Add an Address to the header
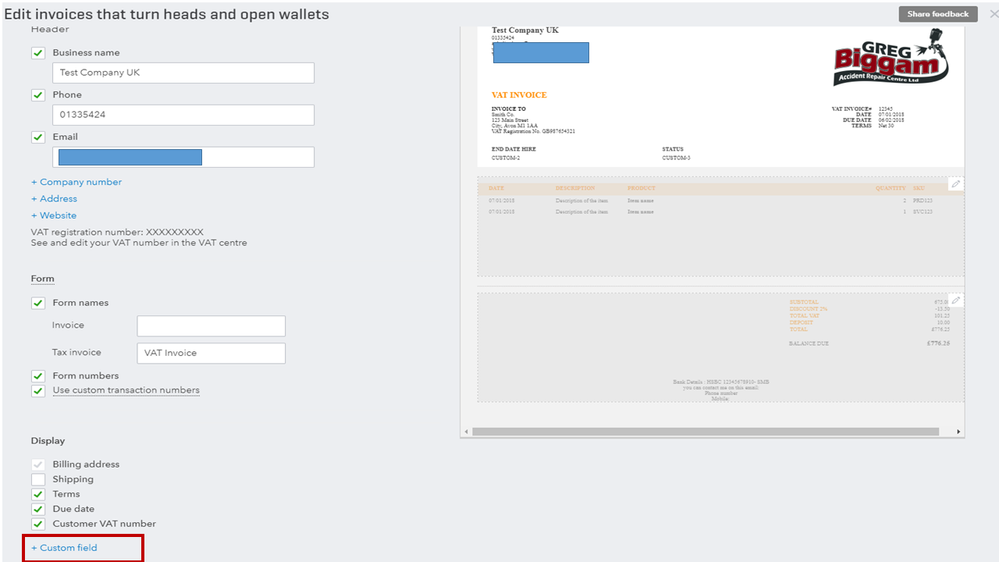Viewport: 999px width, 562px height. [54, 199]
